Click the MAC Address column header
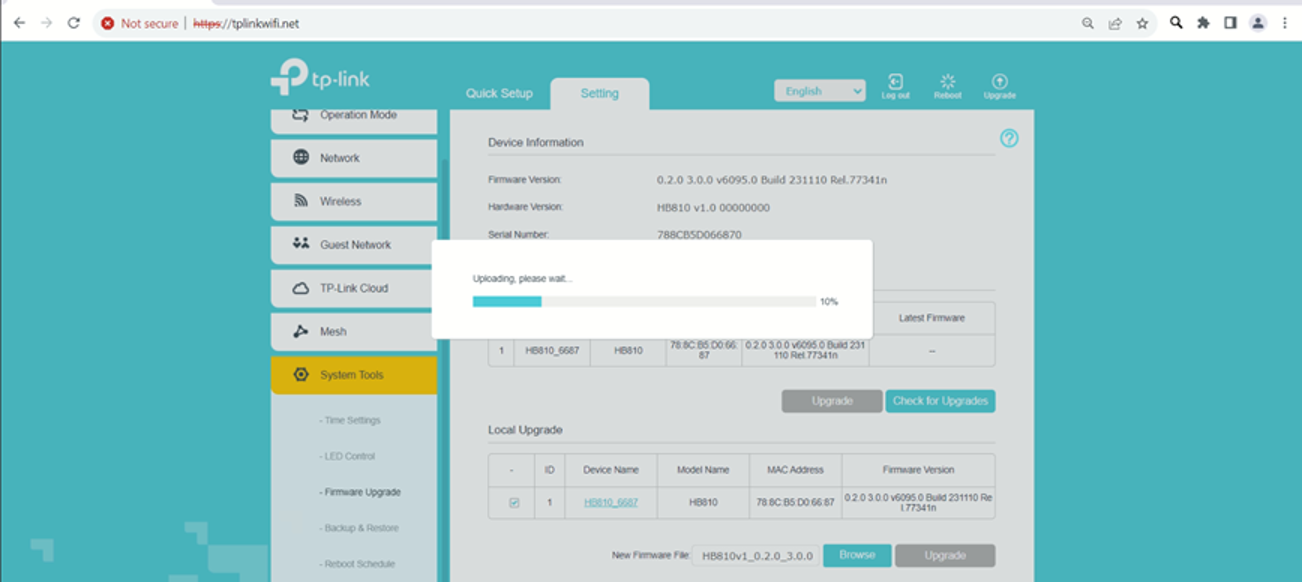The width and height of the screenshot is (1302, 582). [795, 470]
